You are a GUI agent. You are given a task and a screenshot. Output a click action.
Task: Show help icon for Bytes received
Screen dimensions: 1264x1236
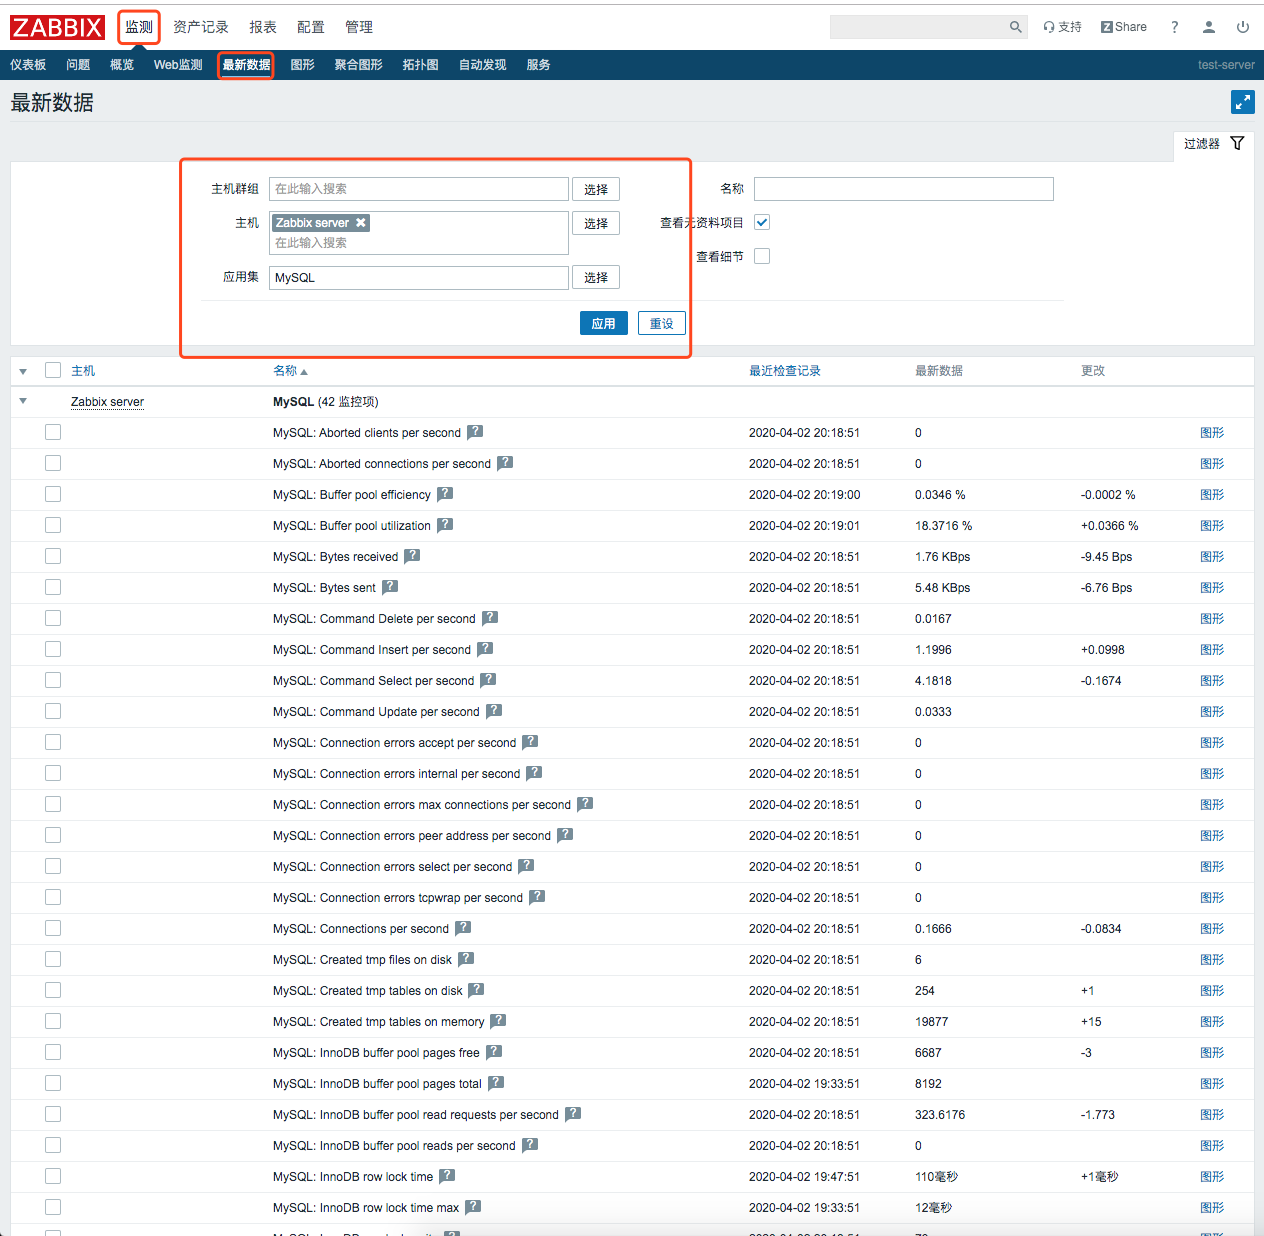pos(412,556)
